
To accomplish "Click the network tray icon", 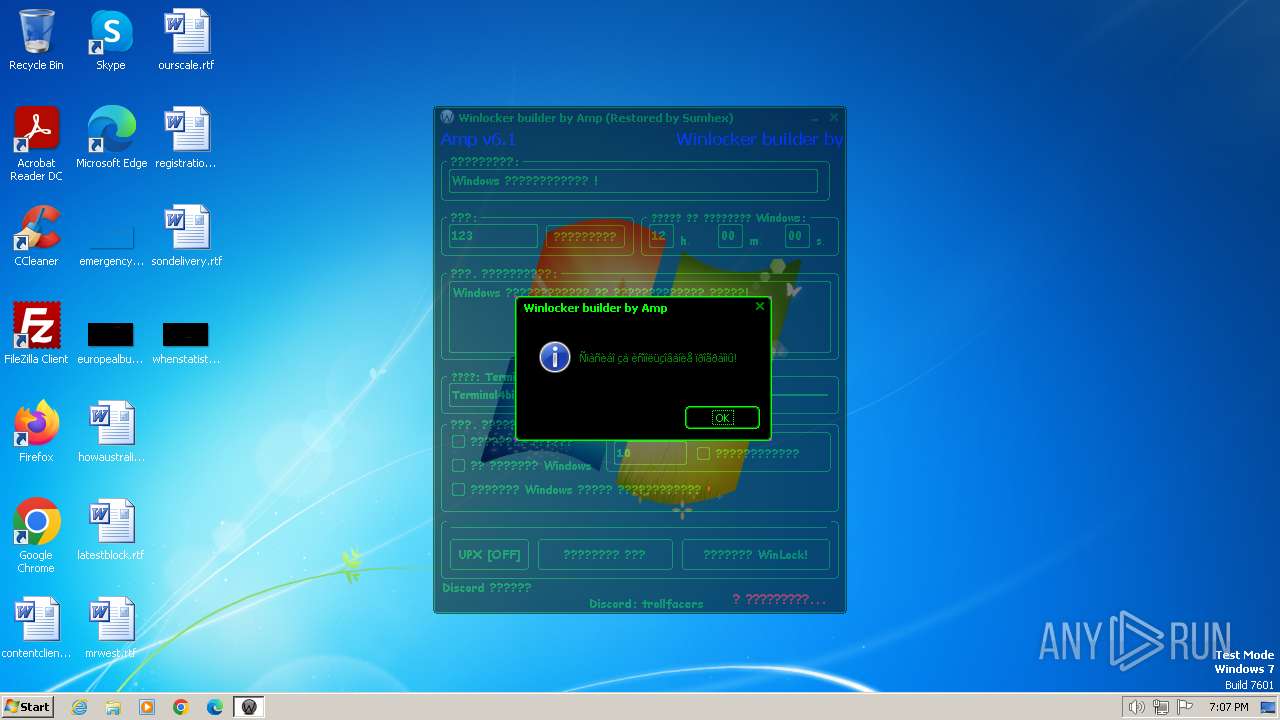I will [x=1161, y=707].
